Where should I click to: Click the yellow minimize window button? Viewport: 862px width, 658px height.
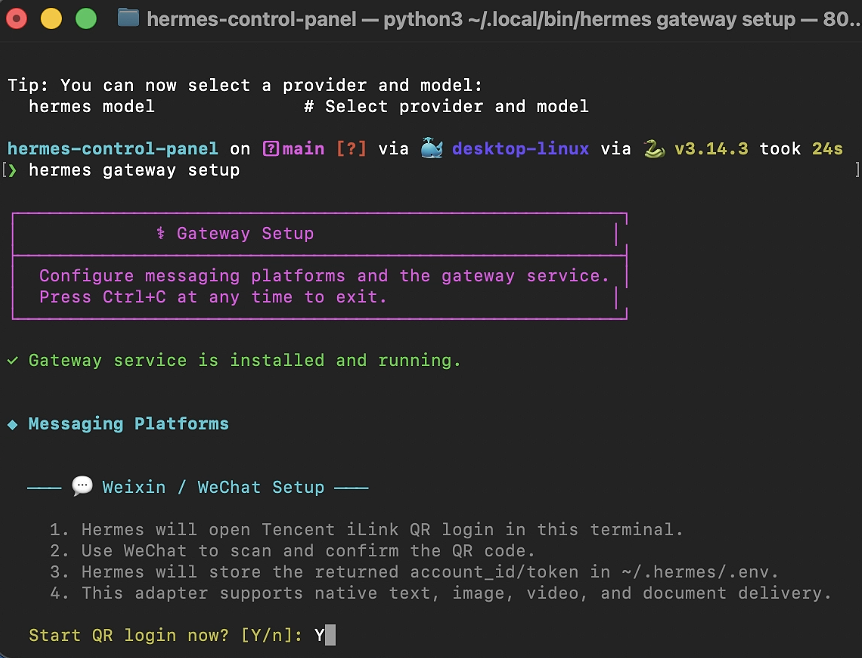[x=51, y=19]
